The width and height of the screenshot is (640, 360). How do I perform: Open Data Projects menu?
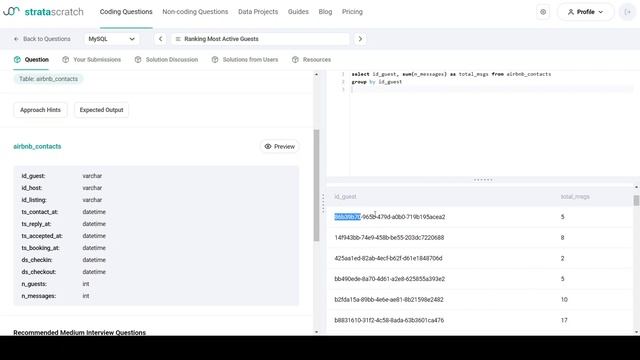(x=258, y=12)
